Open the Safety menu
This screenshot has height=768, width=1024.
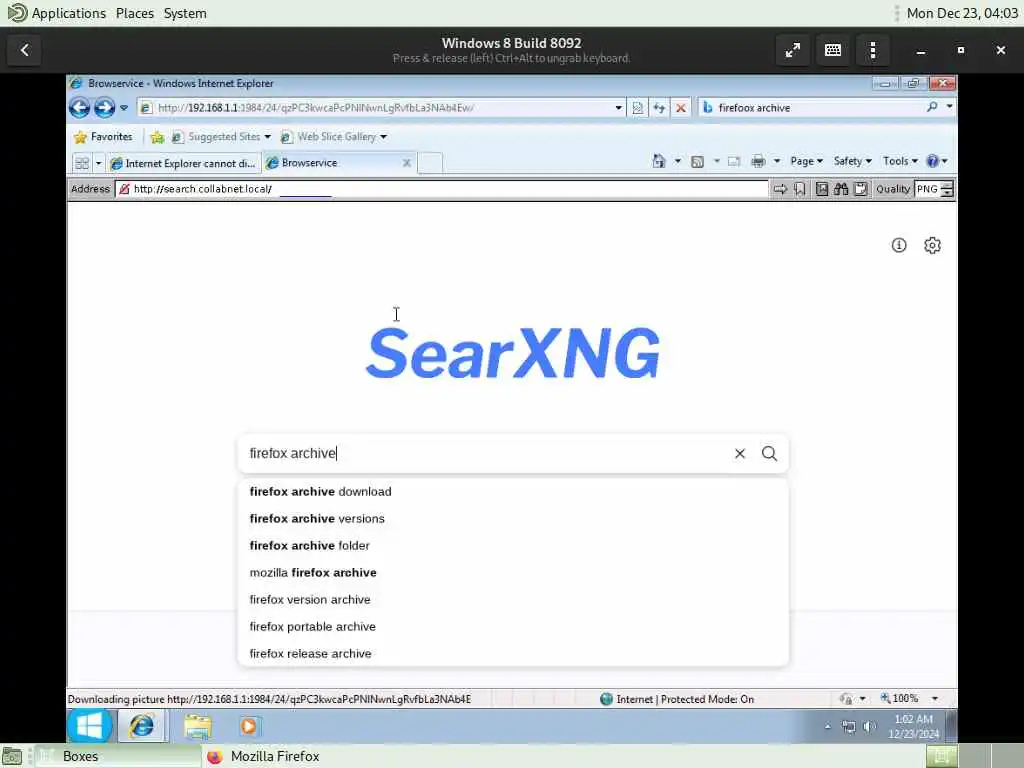852,161
